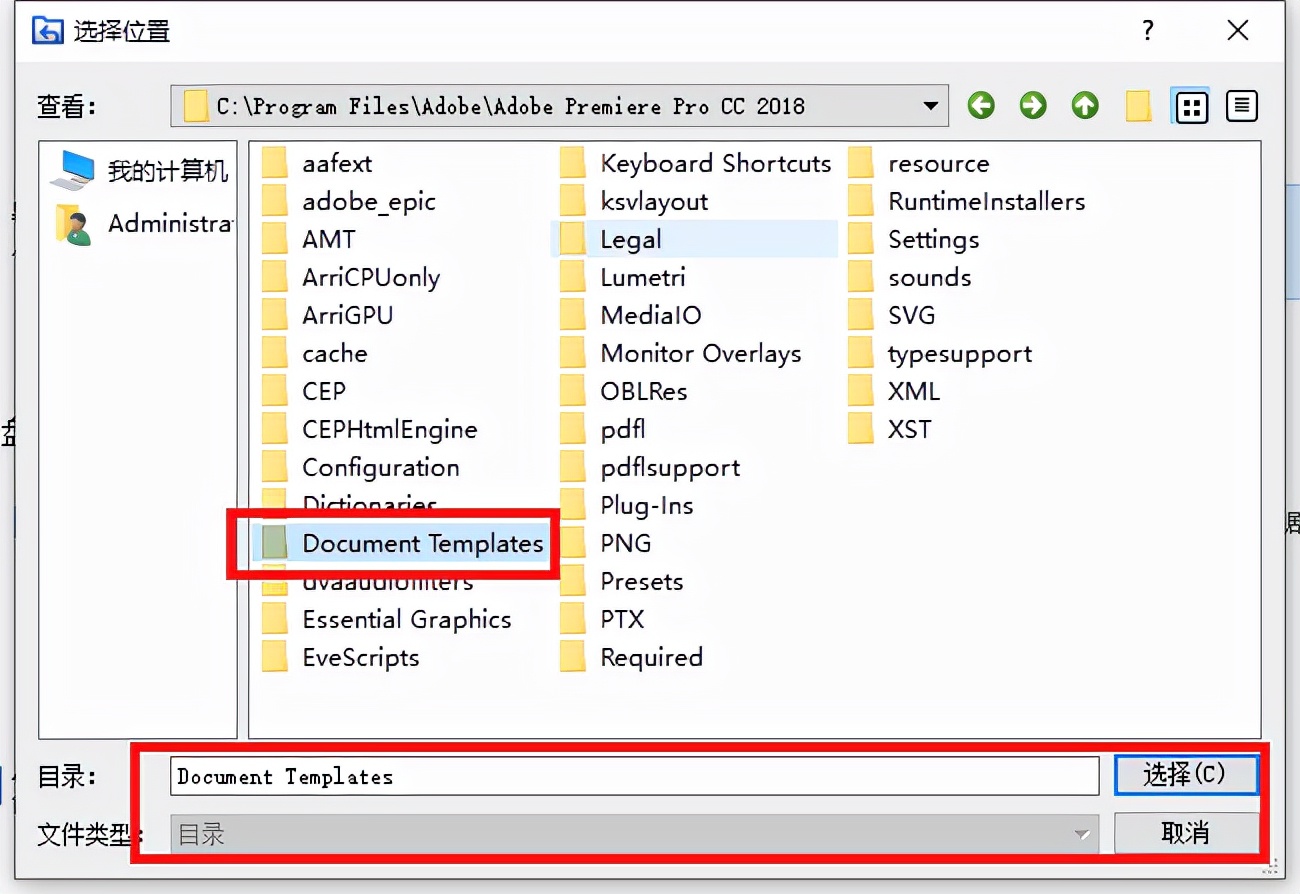
Task: Click the PTX folder name
Action: point(623,619)
